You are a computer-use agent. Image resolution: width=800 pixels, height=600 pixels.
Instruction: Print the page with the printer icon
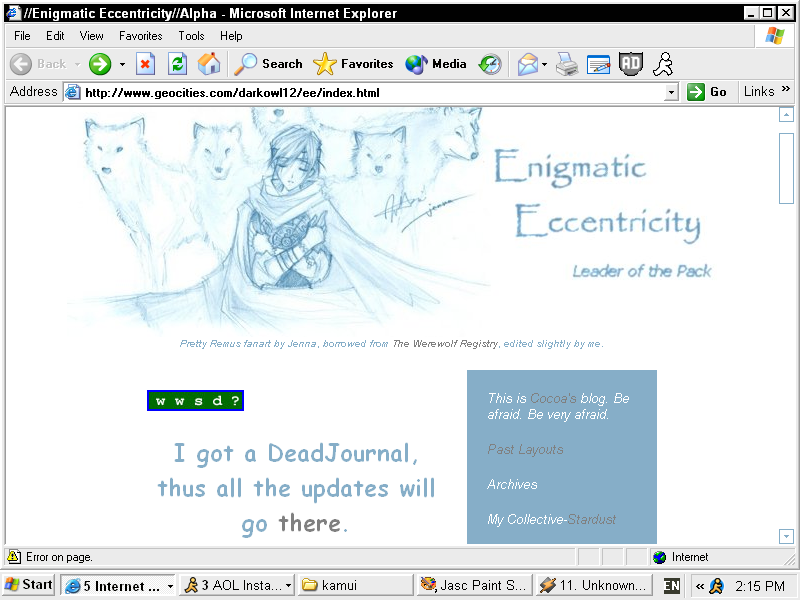(x=566, y=64)
